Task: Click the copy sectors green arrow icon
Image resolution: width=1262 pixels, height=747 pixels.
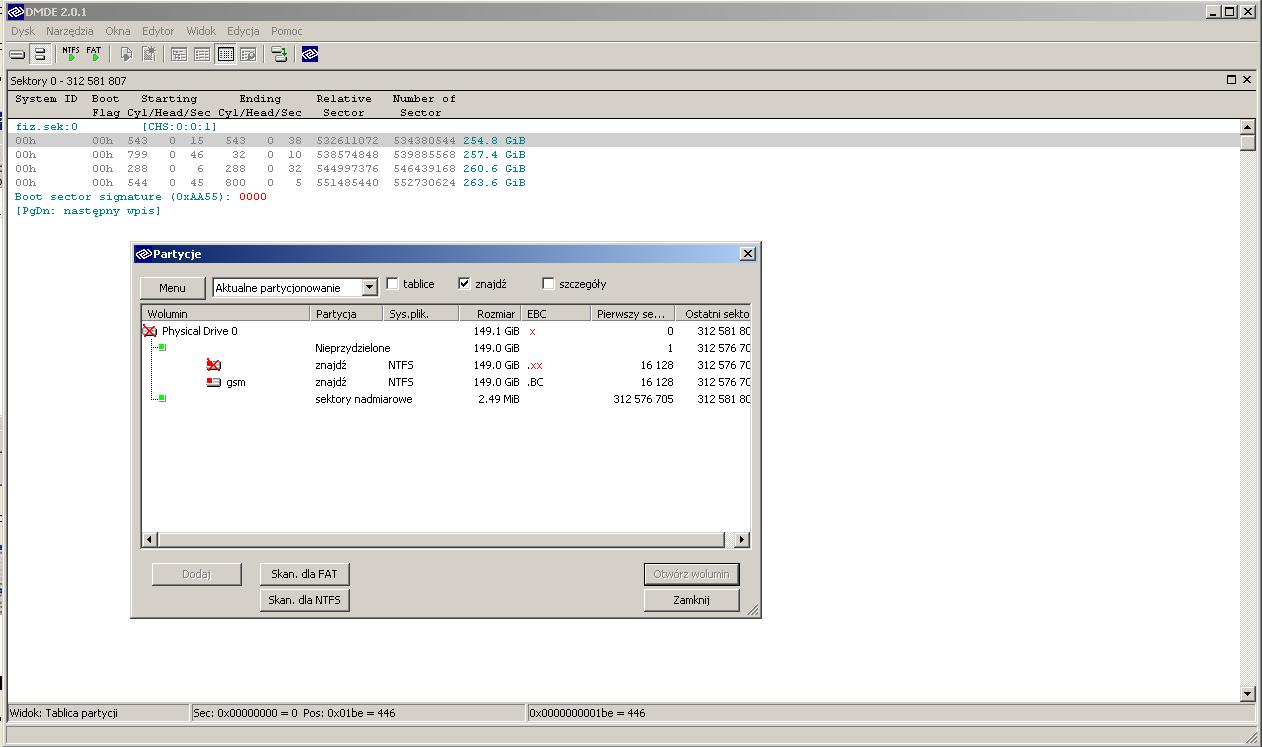Action: tap(280, 54)
